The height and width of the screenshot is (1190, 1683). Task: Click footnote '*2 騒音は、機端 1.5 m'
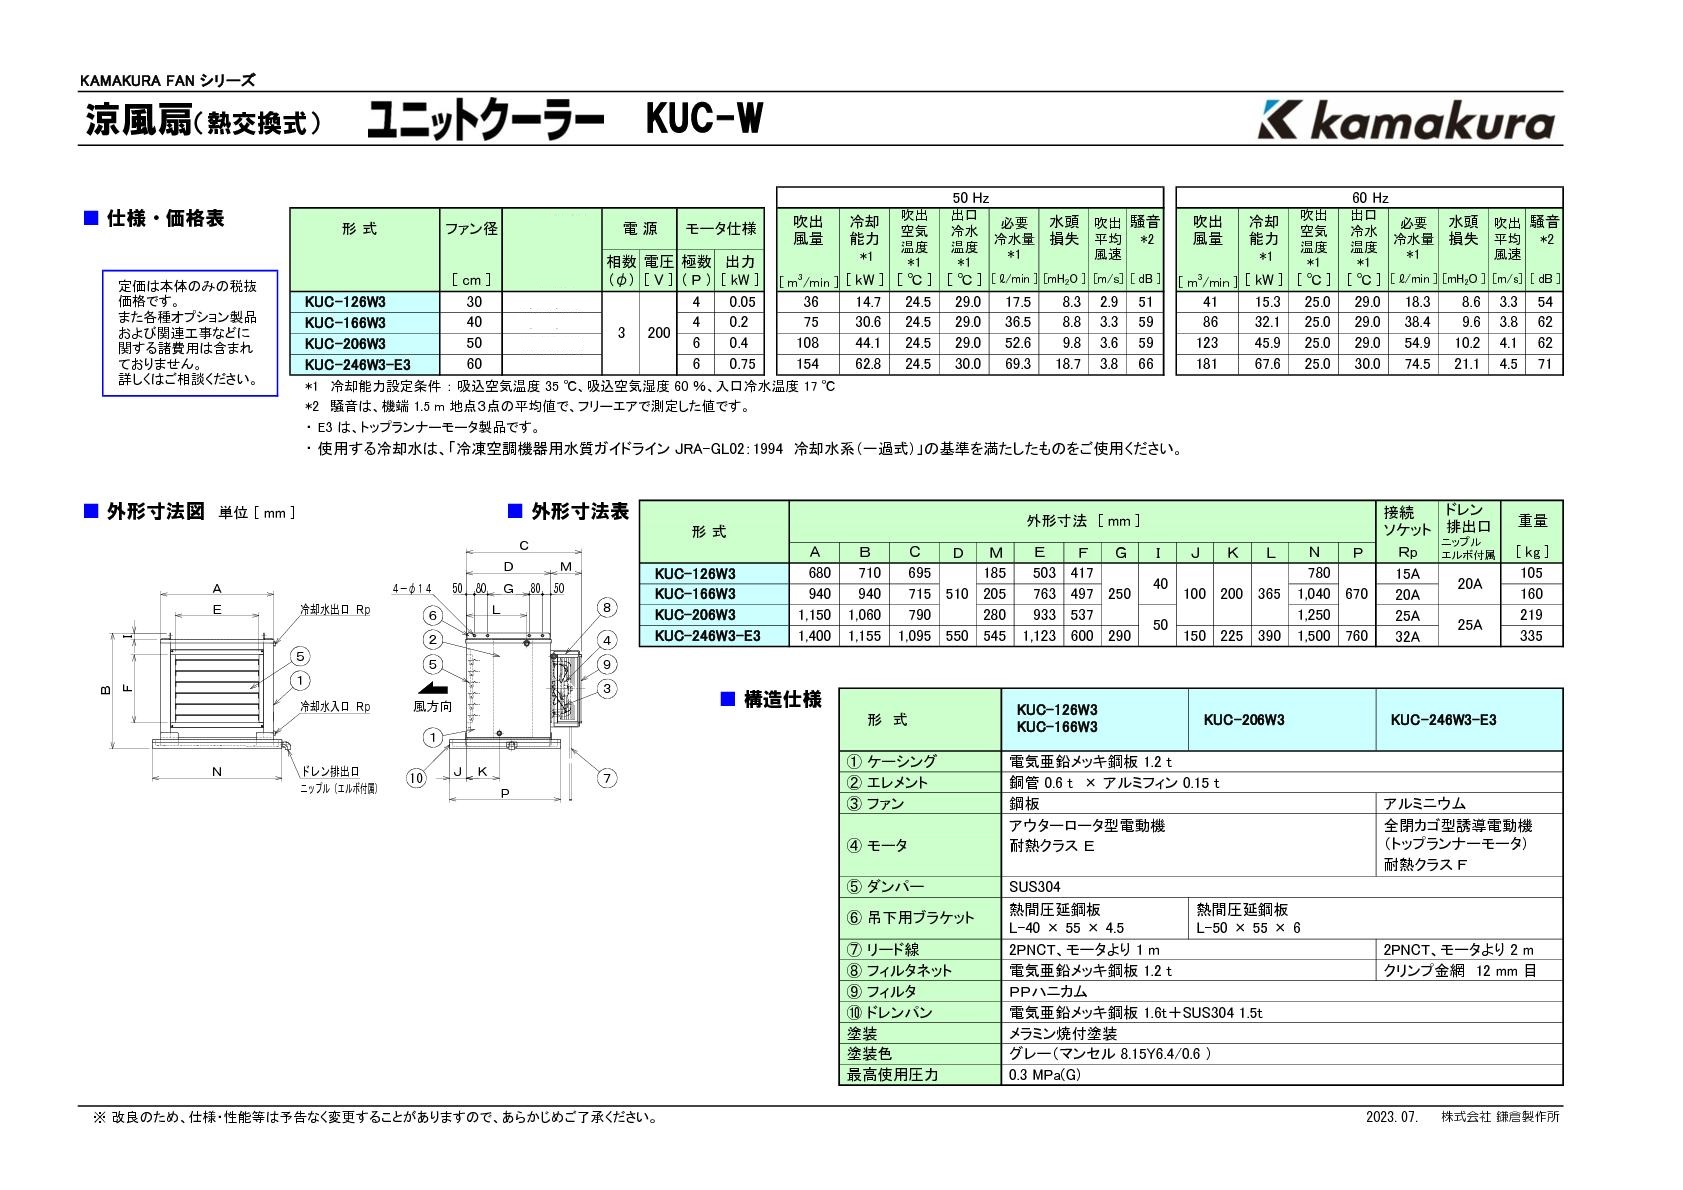point(527,407)
